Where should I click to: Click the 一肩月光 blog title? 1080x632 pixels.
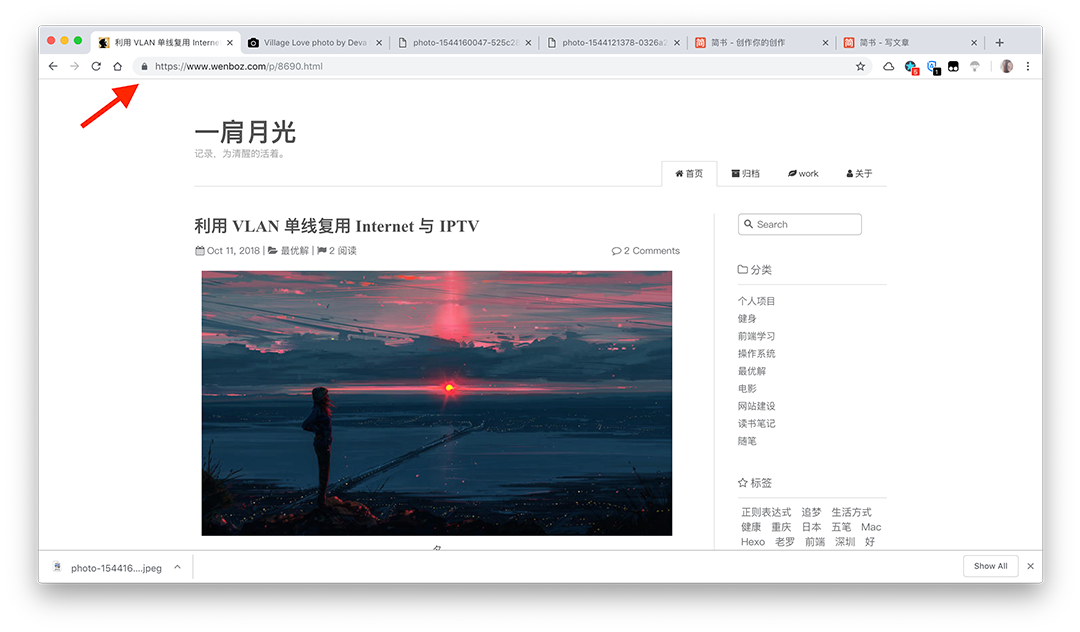coord(245,131)
